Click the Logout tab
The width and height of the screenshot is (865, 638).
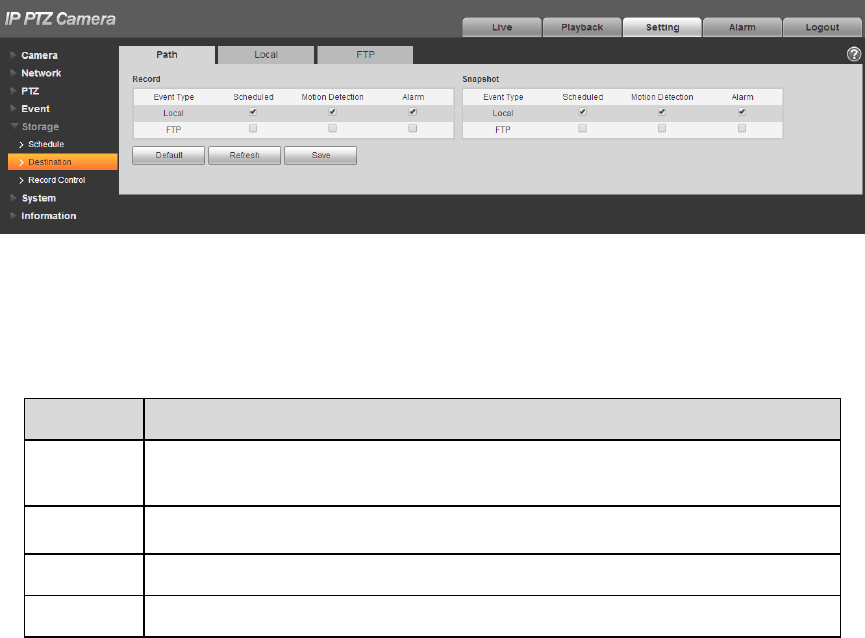pyautogui.click(x=822, y=27)
